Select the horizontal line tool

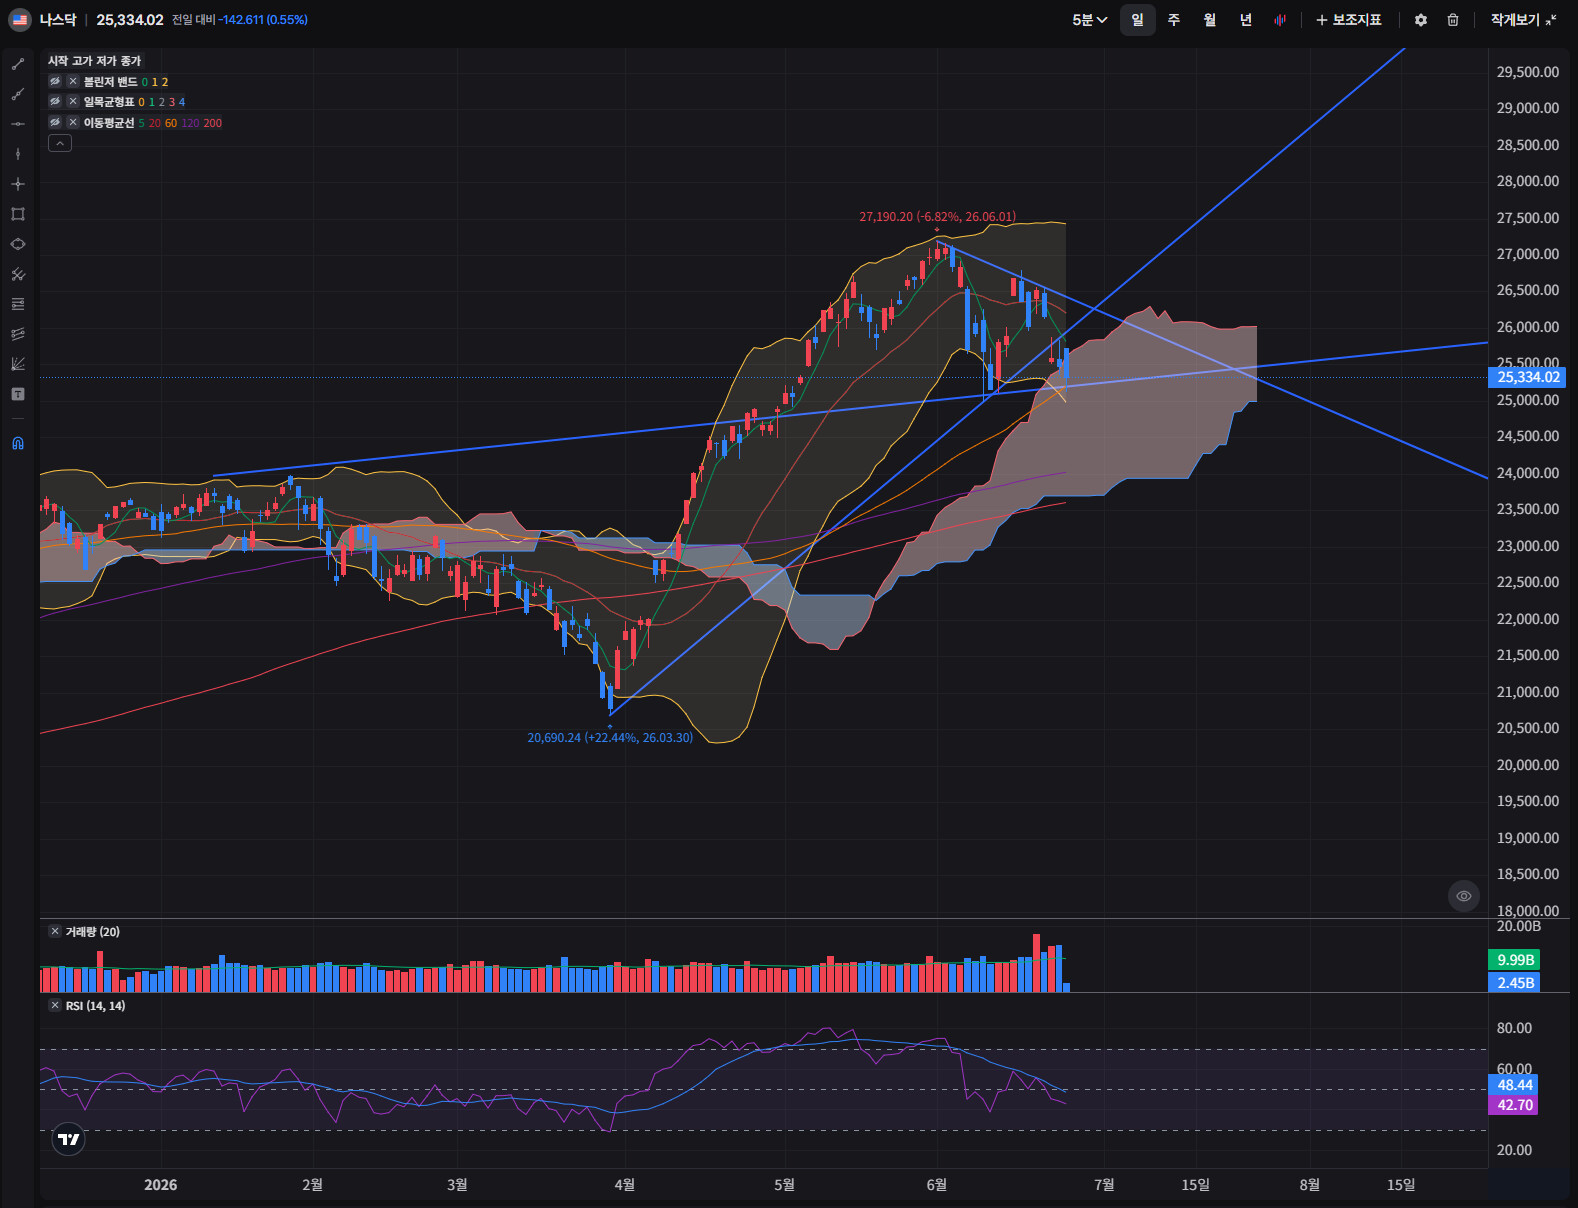(x=18, y=124)
